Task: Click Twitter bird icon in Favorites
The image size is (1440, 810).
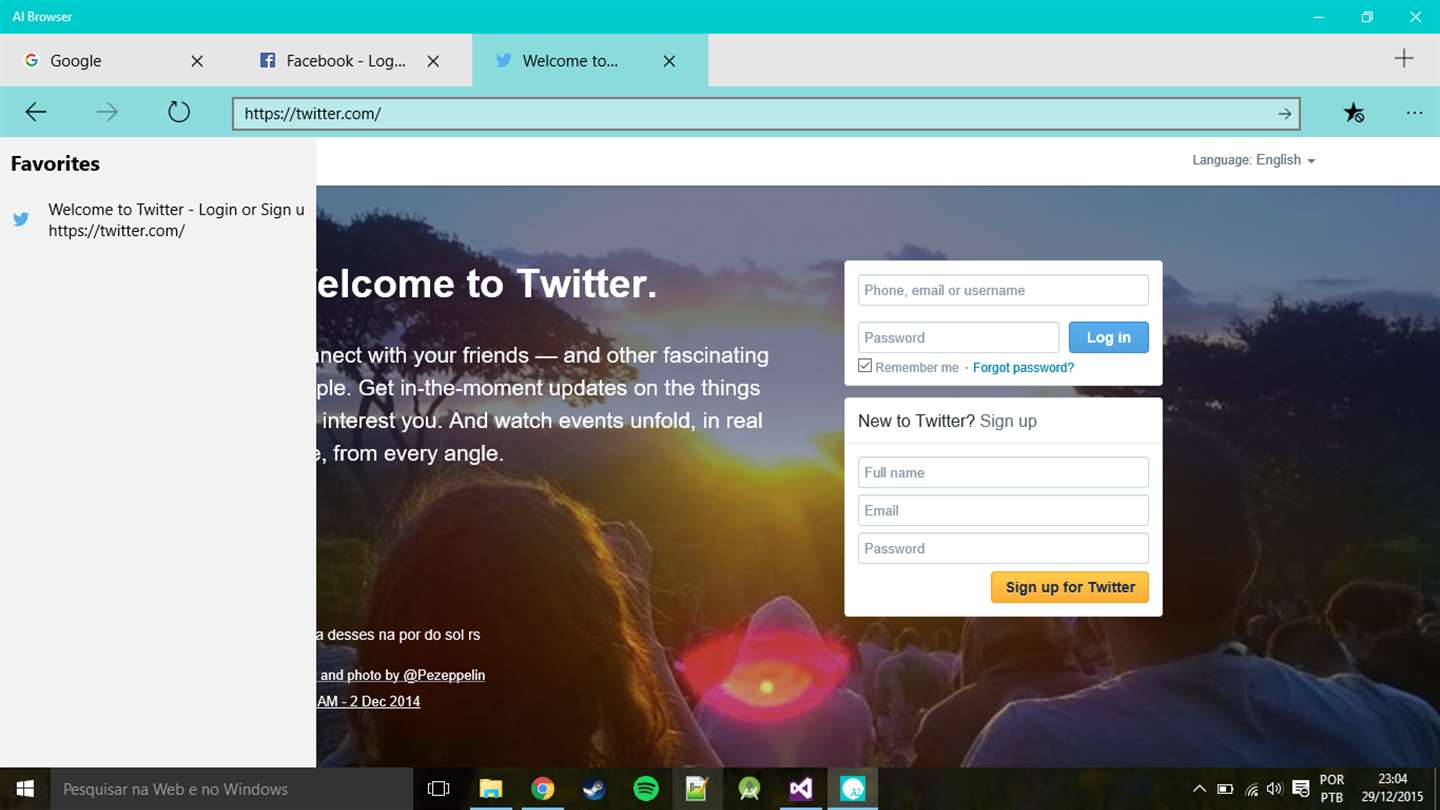Action: (x=21, y=219)
